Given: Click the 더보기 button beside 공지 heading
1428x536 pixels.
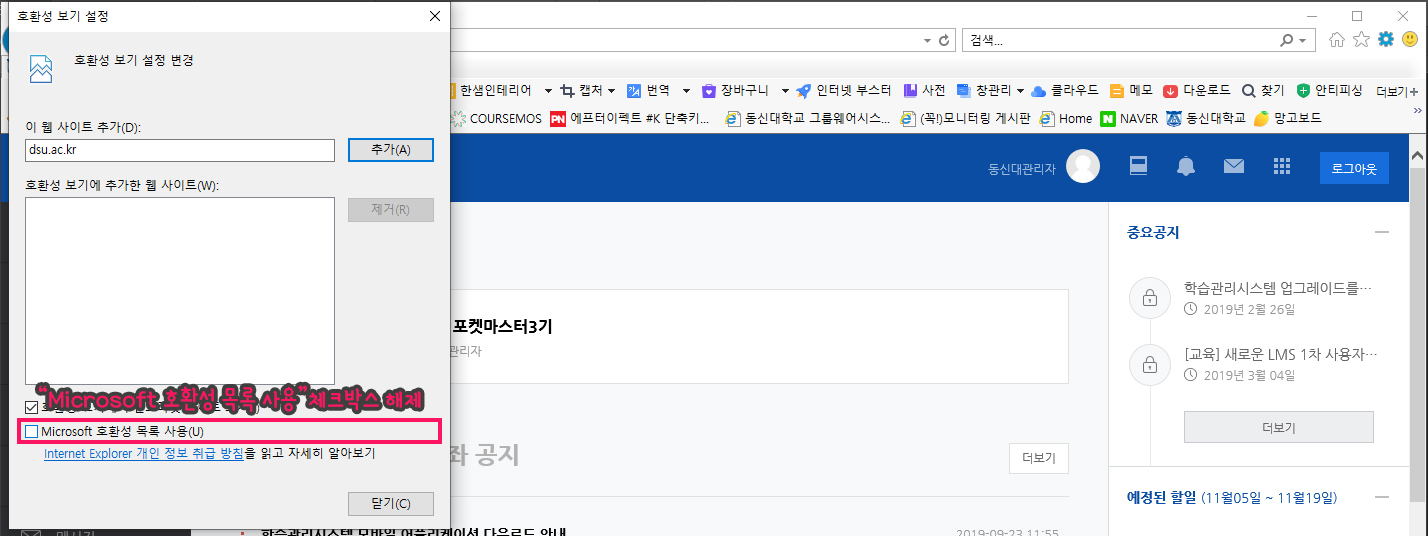Looking at the screenshot, I should pyautogui.click(x=1039, y=458).
